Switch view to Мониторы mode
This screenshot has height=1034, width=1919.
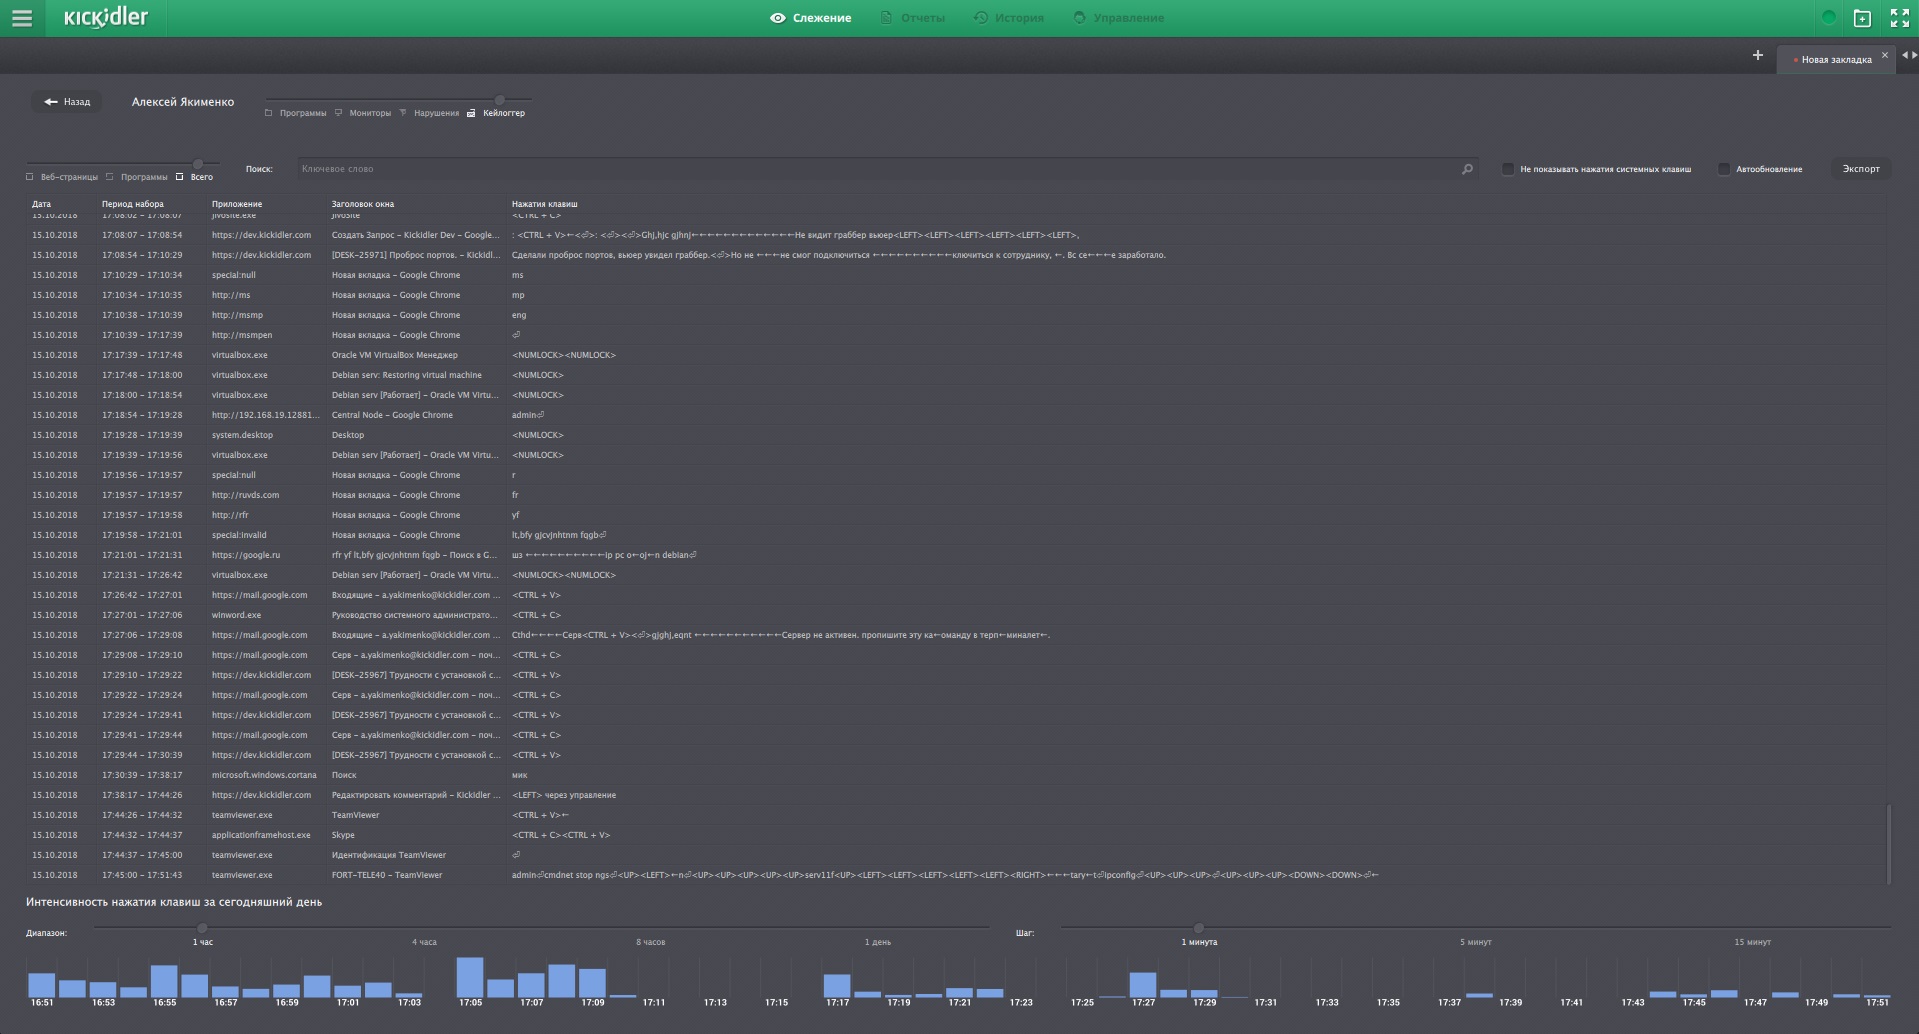pyautogui.click(x=363, y=113)
